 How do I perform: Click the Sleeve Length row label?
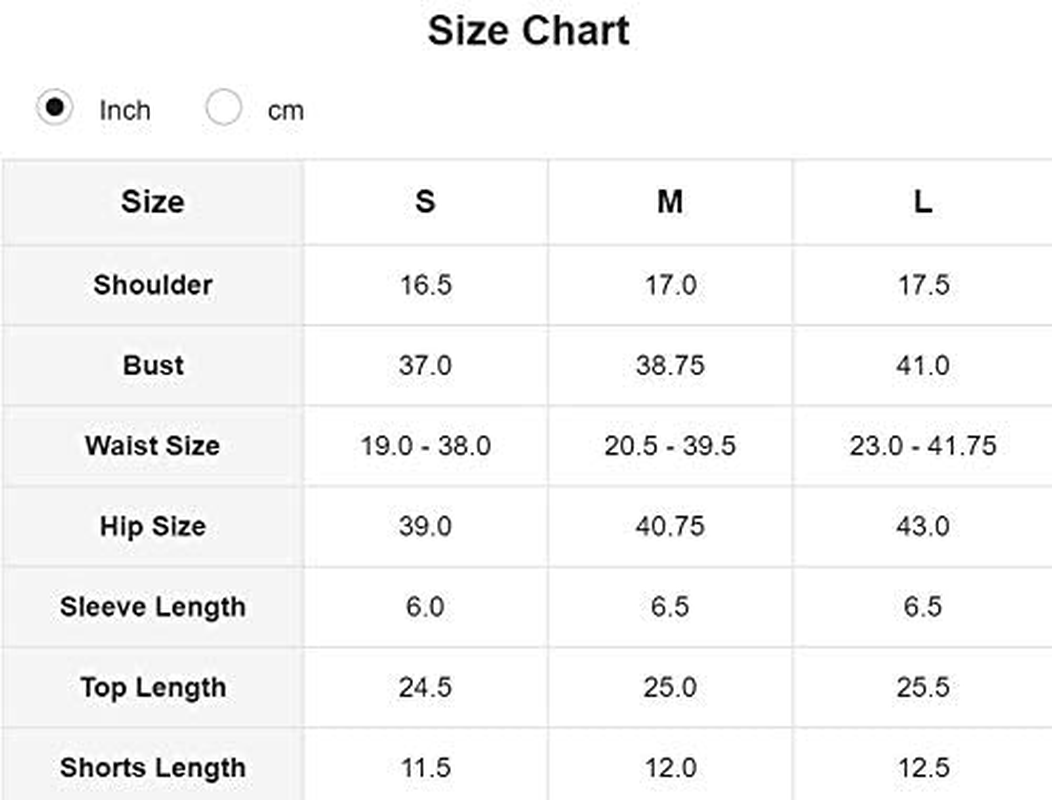(152, 607)
